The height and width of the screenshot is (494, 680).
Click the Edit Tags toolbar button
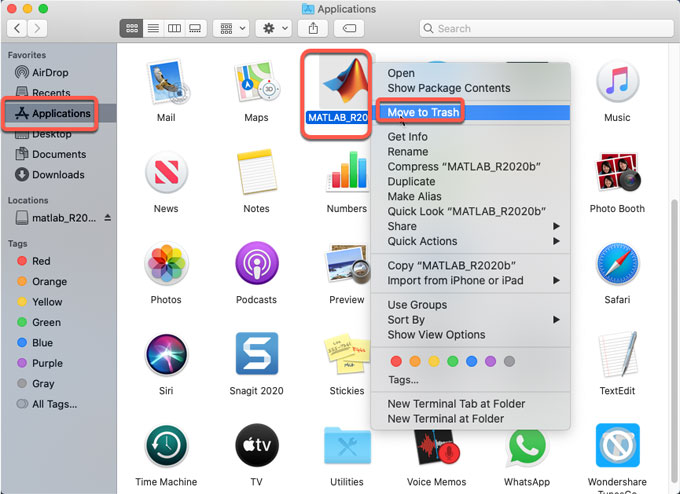click(x=349, y=29)
